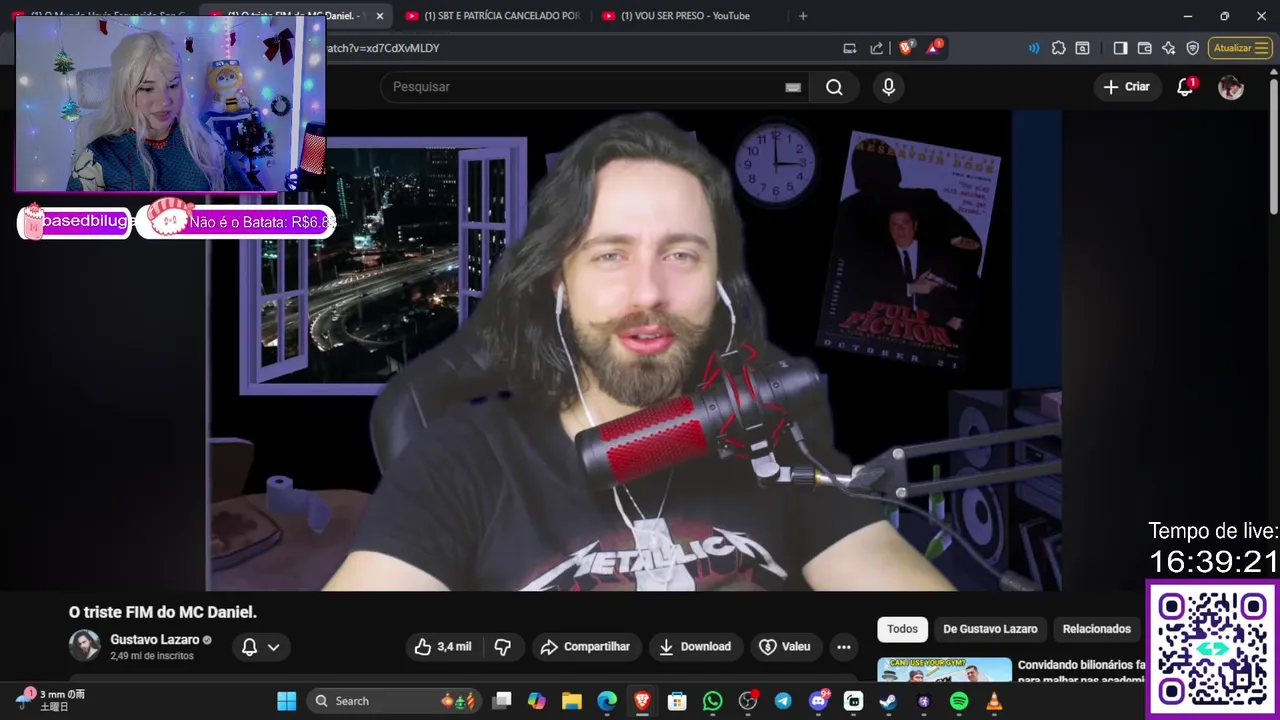
Task: Open Telegram in taskbar
Action: [783, 701]
